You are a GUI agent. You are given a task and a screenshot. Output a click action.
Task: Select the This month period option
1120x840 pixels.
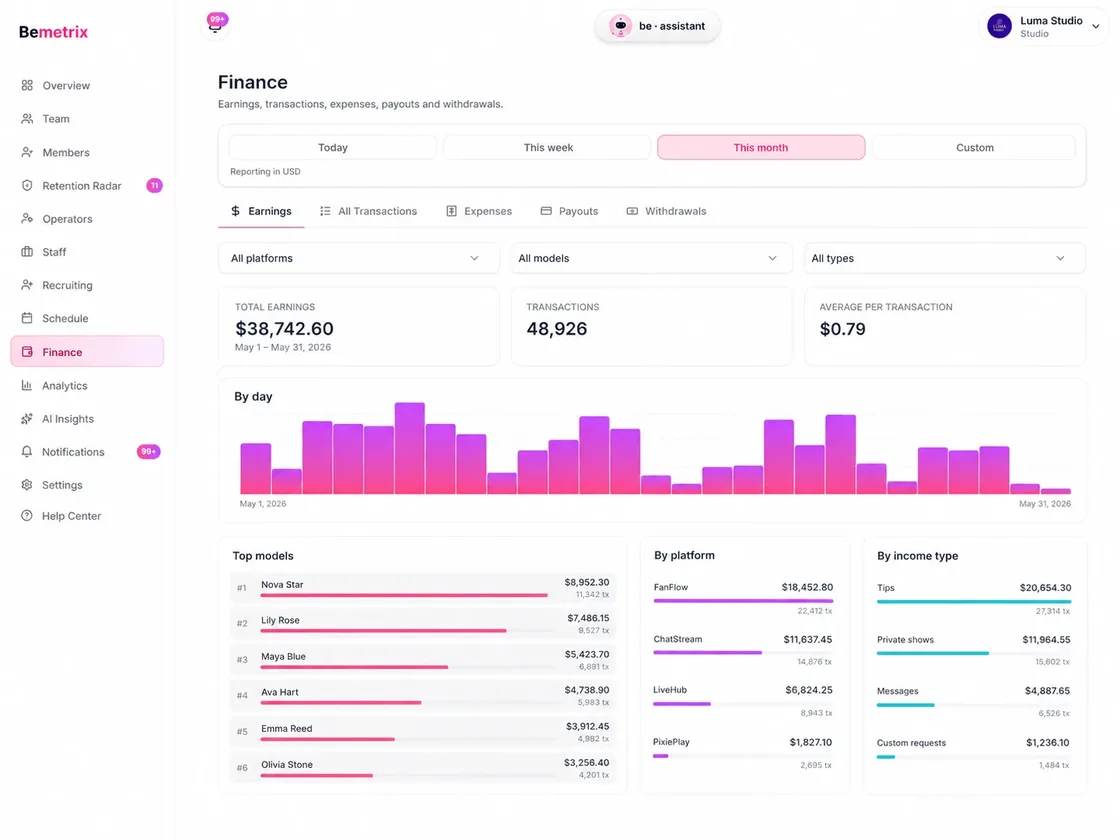pyautogui.click(x=761, y=148)
